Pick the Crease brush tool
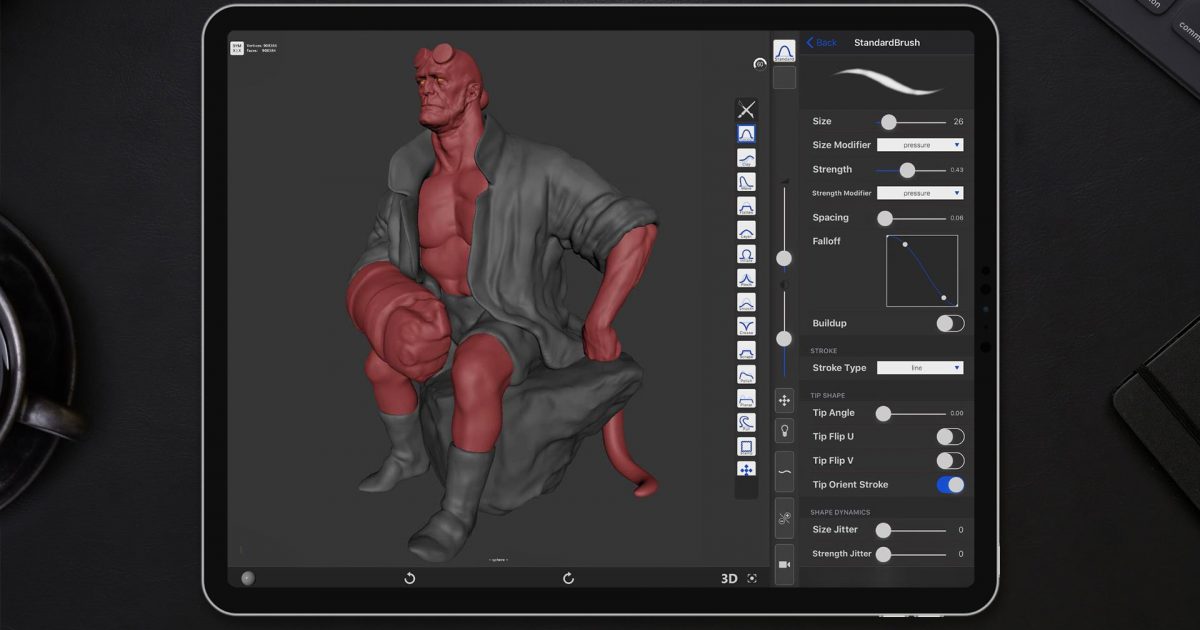Image resolution: width=1200 pixels, height=630 pixels. [x=746, y=326]
